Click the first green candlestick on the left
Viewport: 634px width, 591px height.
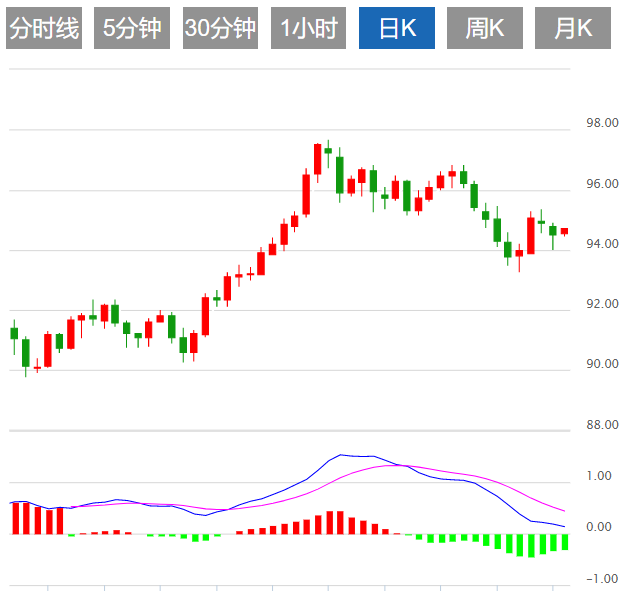[x=14, y=333]
